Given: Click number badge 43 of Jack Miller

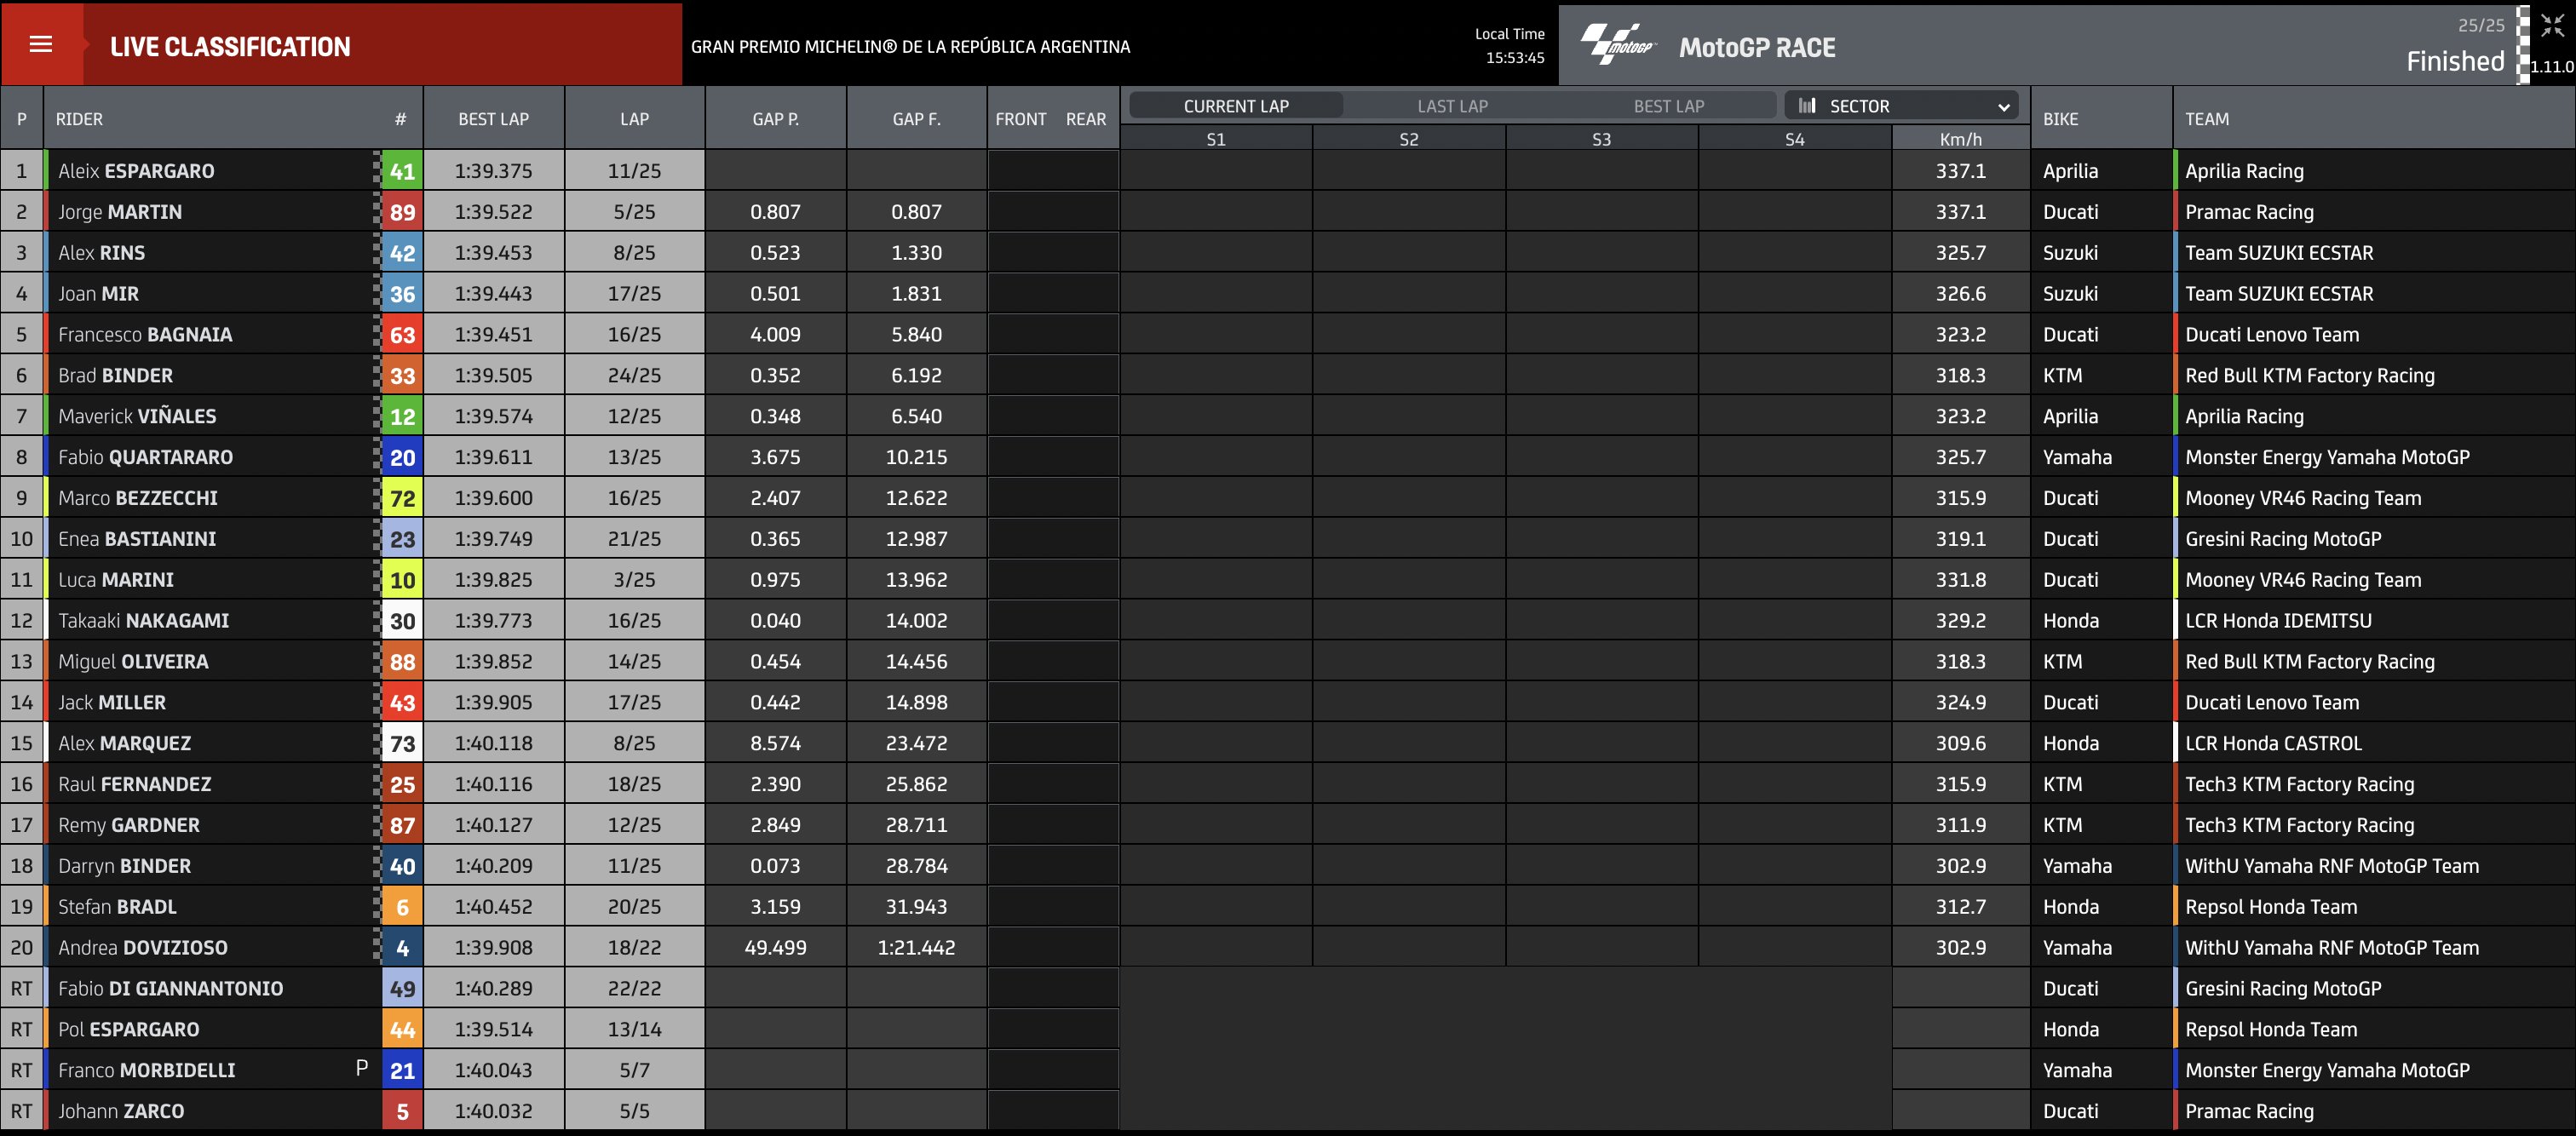Looking at the screenshot, I should coord(402,702).
